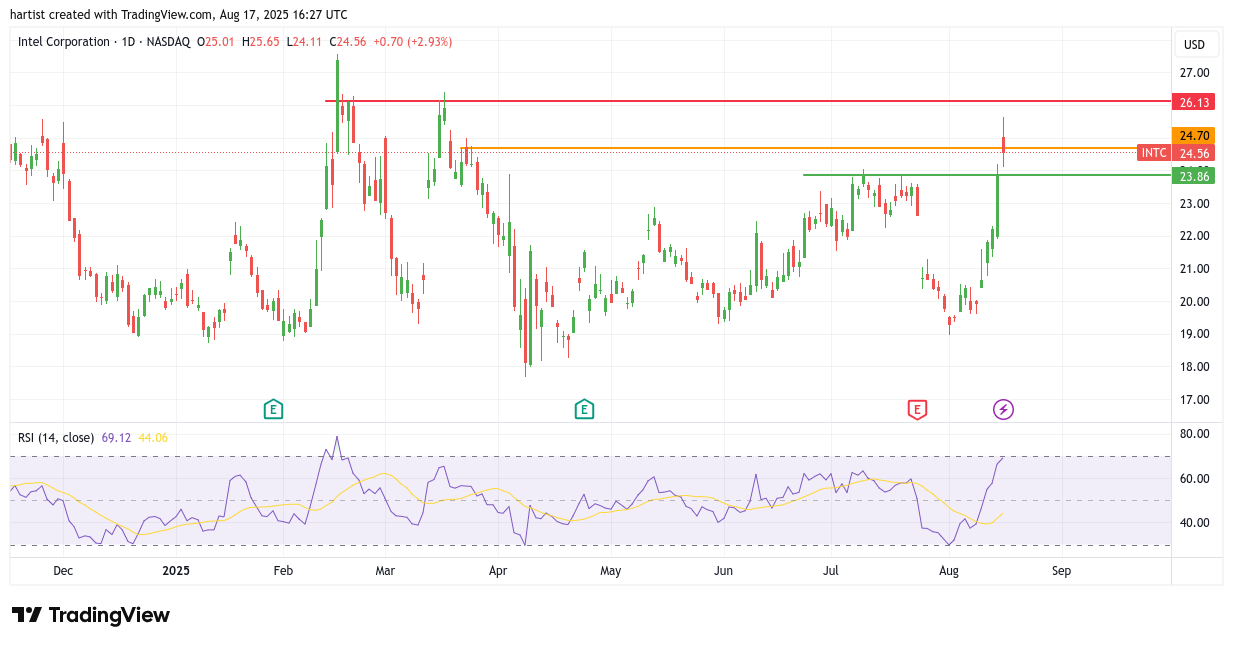1233x645 pixels.
Task: Click the 27.00 label on price scale
Action: click(1194, 73)
